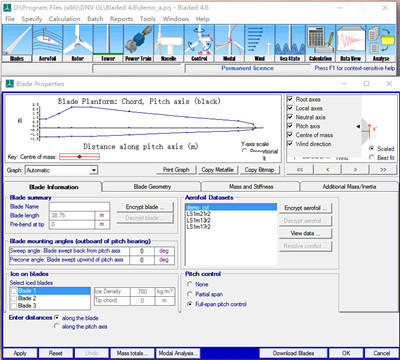Switch to the Blade Geometry tab
This screenshot has width=400, height=360.
pos(152,187)
